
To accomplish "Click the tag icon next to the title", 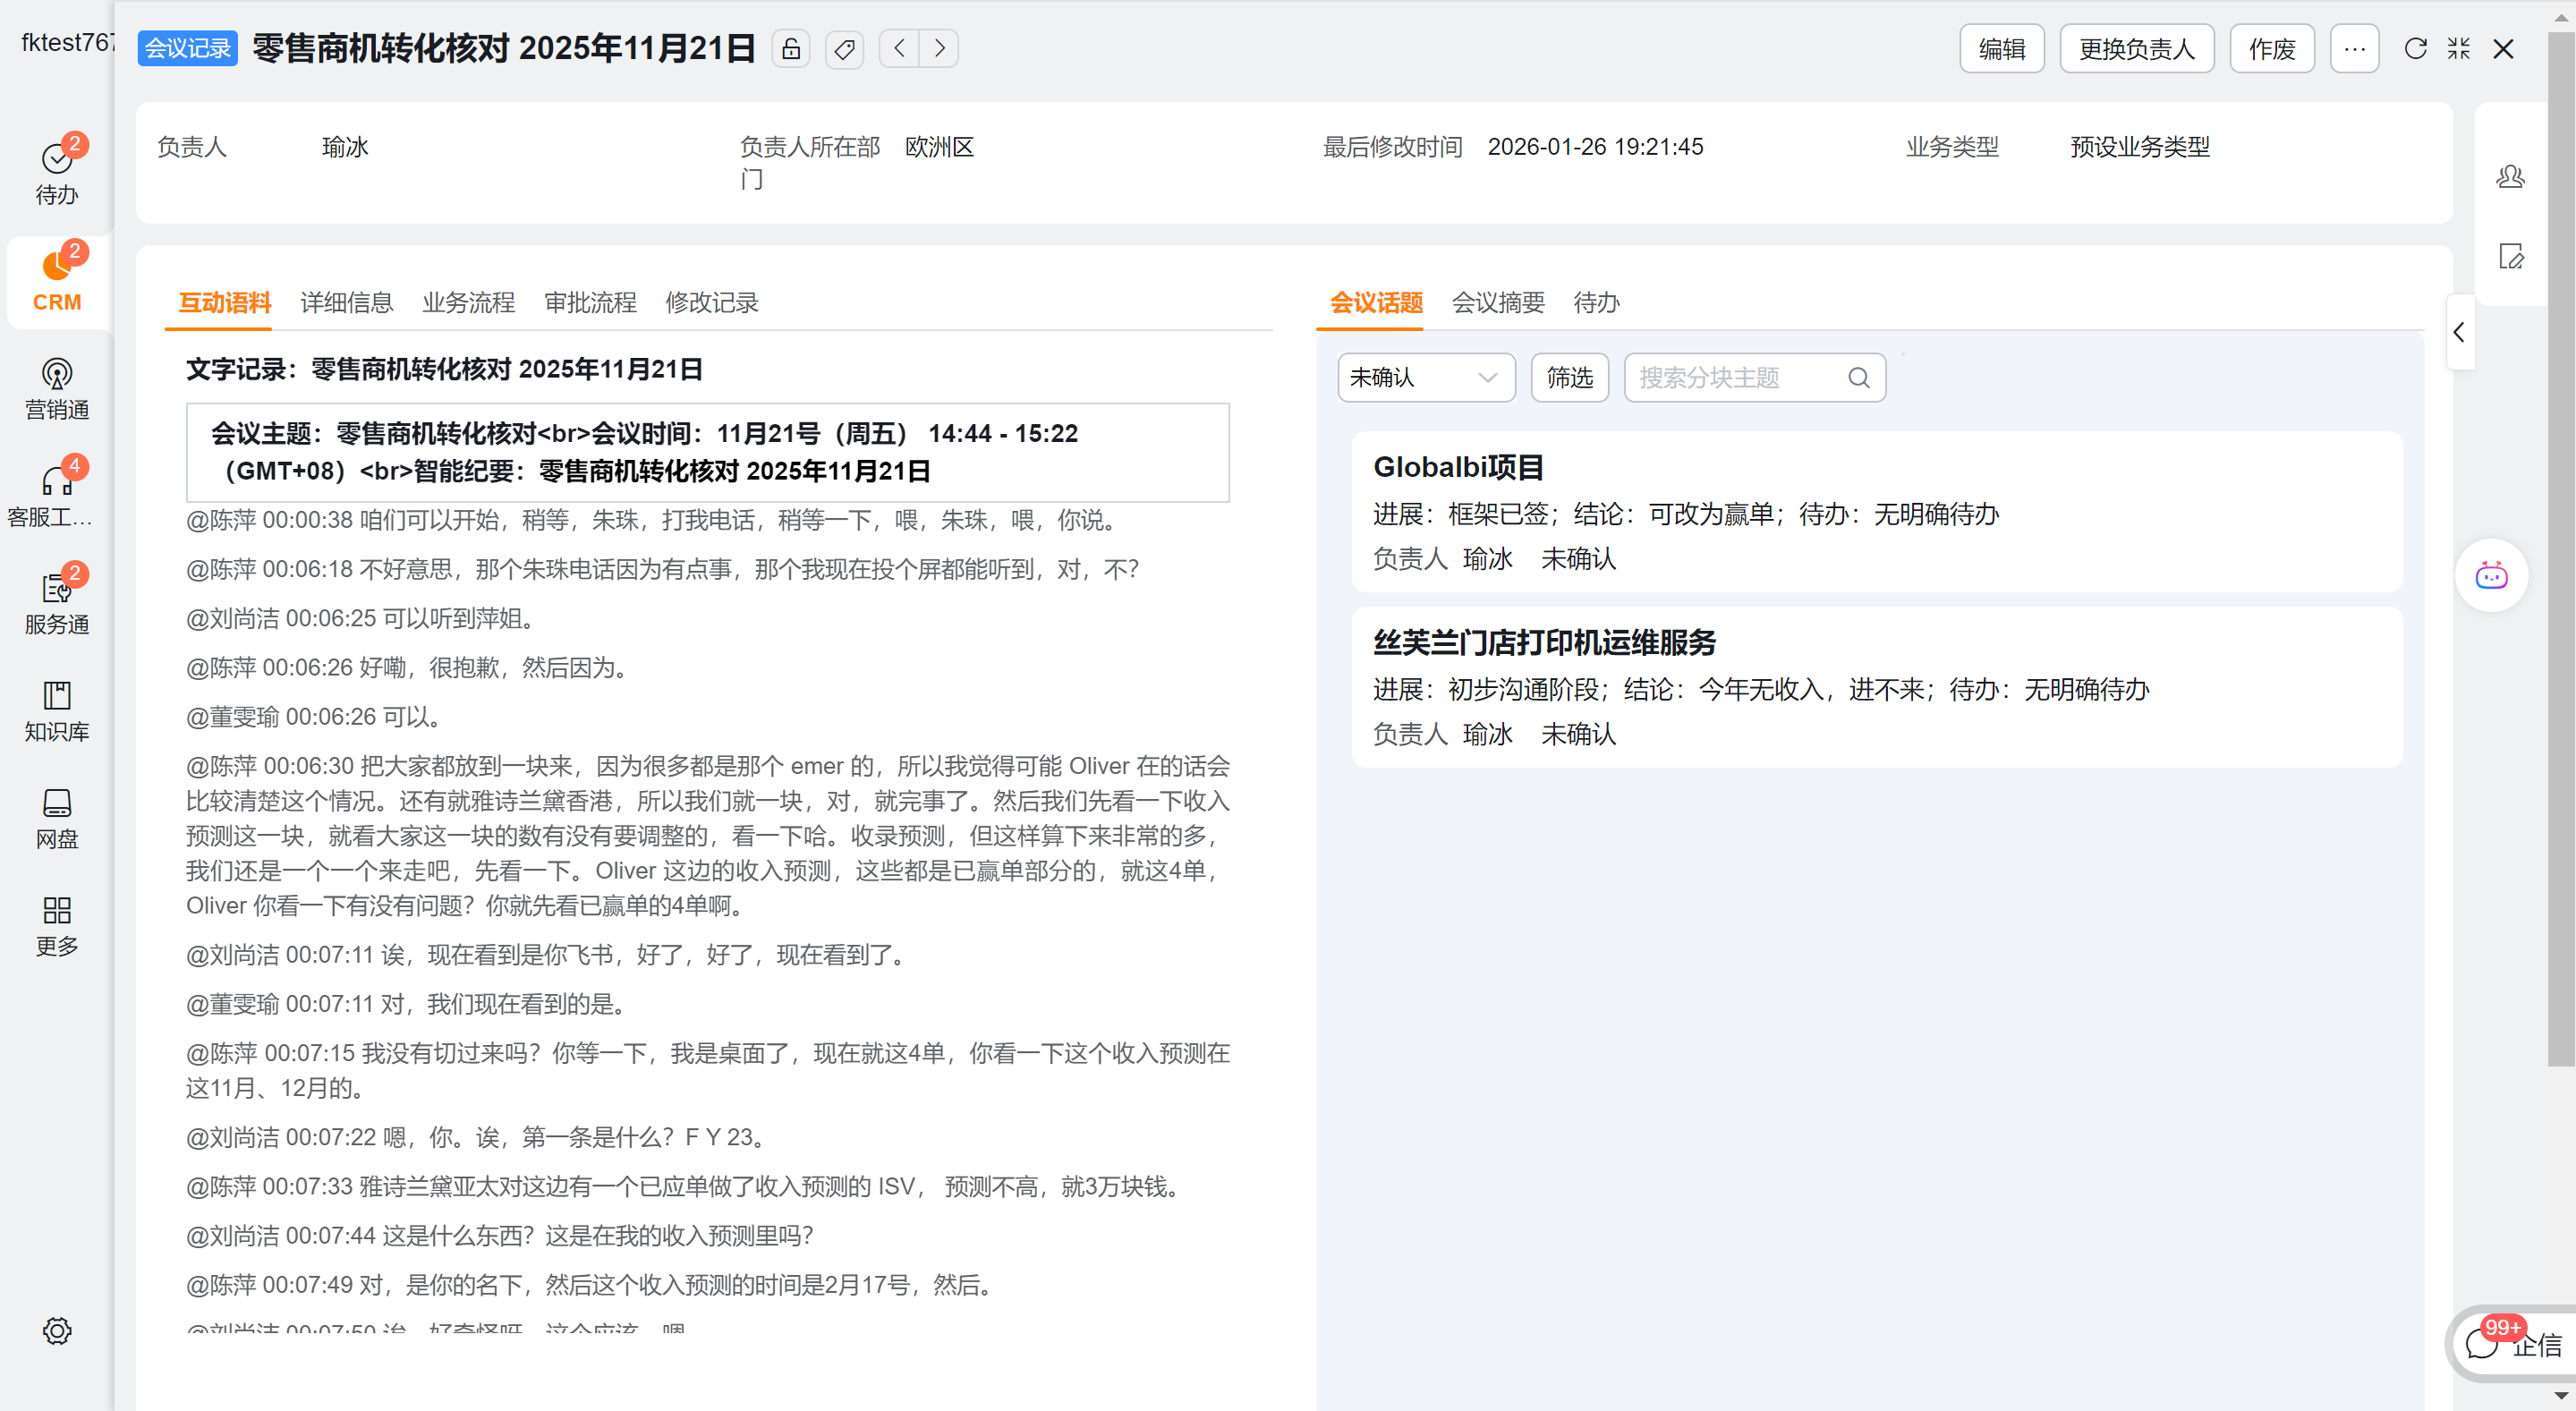I will click(x=844, y=48).
